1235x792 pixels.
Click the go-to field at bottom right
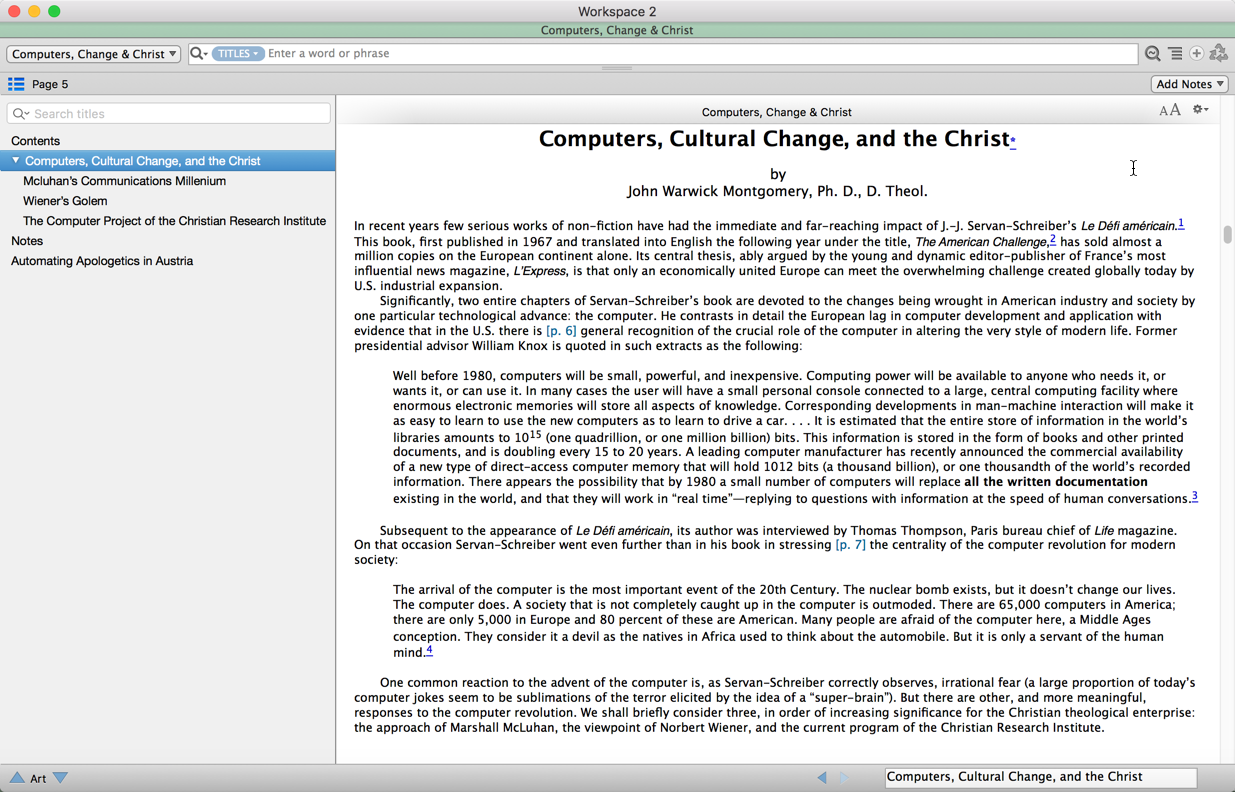1040,777
